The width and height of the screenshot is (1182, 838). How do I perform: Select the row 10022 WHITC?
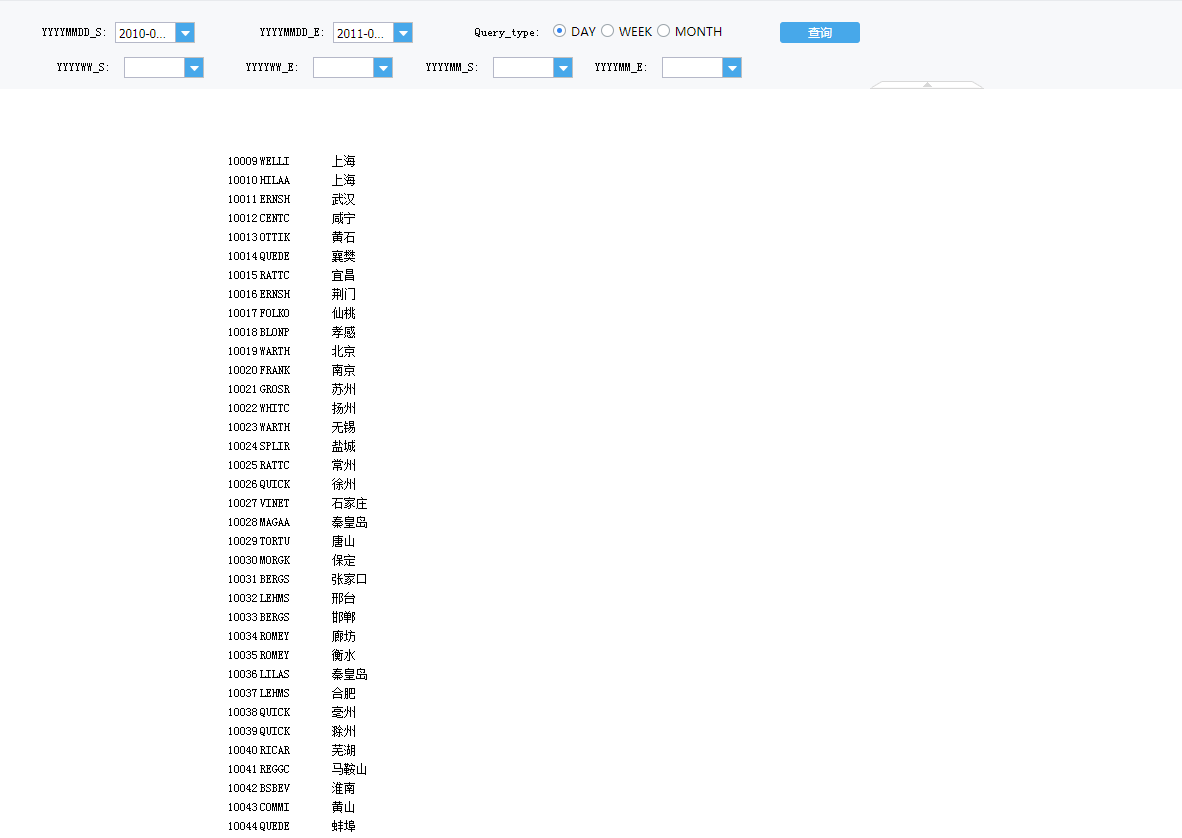(x=292, y=408)
